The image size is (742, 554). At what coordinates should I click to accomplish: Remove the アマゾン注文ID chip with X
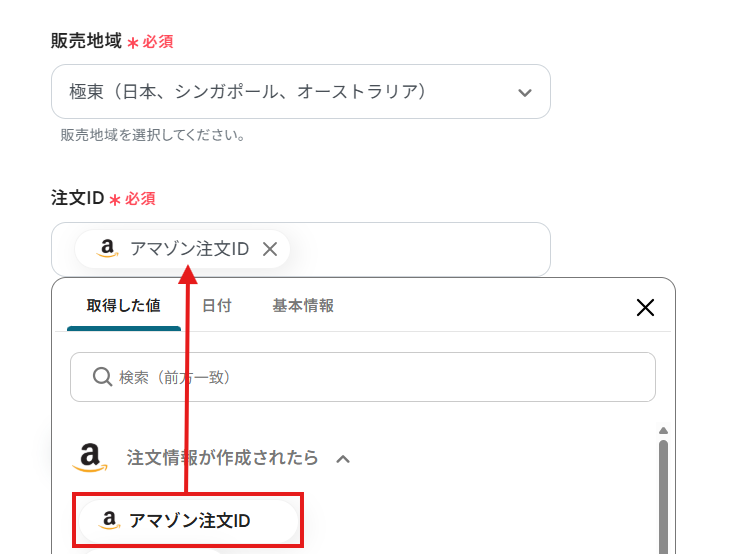tap(269, 250)
